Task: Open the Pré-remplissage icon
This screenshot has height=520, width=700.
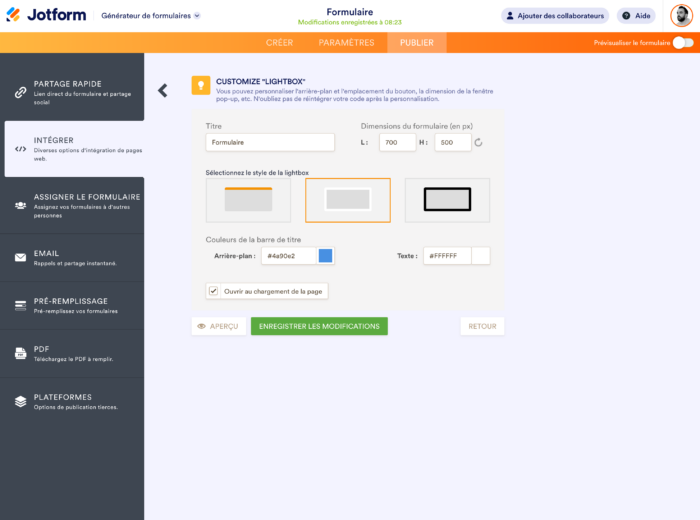Action: click(x=21, y=305)
